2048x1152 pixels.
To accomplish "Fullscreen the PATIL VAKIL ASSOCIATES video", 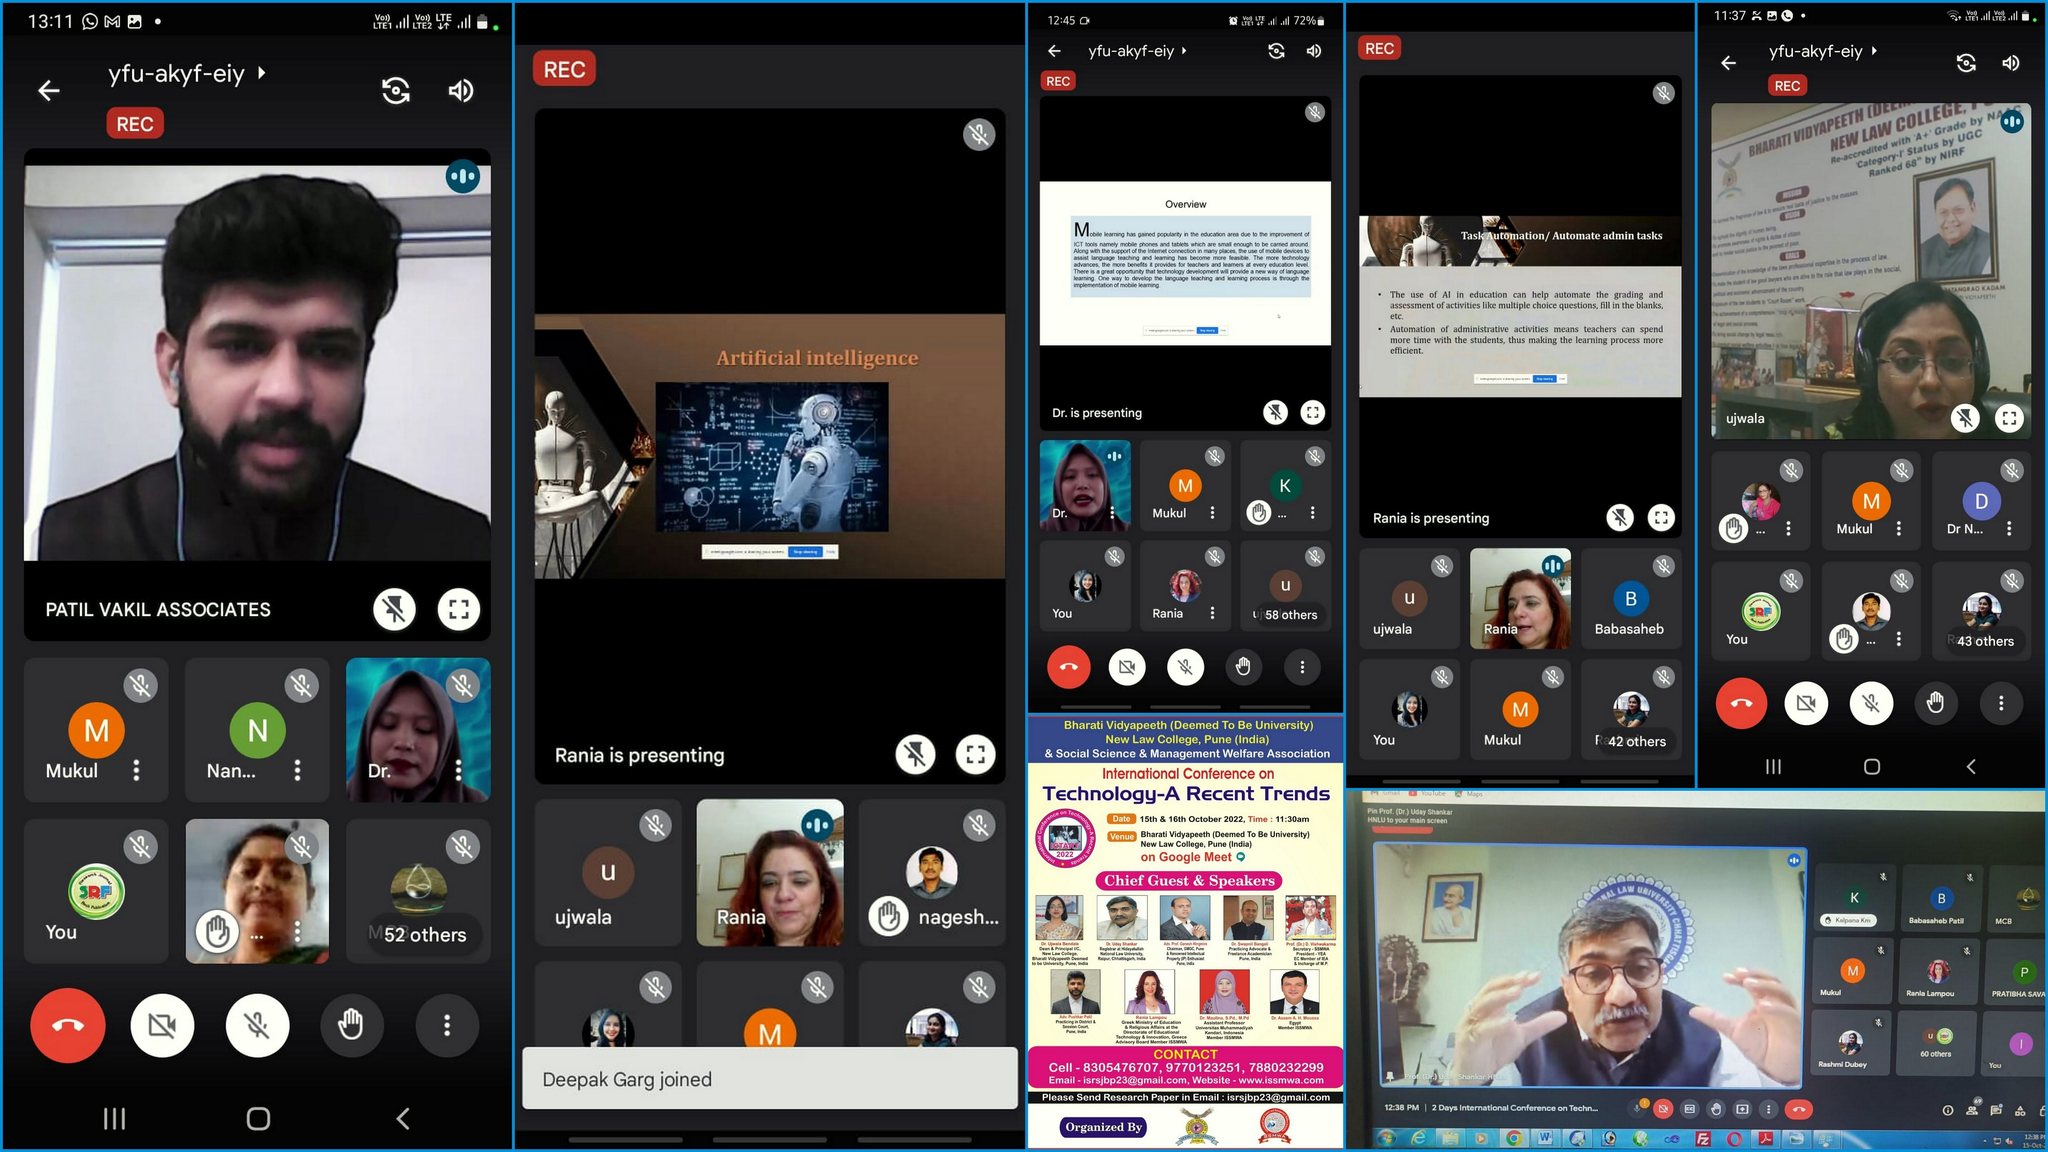I will pyautogui.click(x=459, y=609).
